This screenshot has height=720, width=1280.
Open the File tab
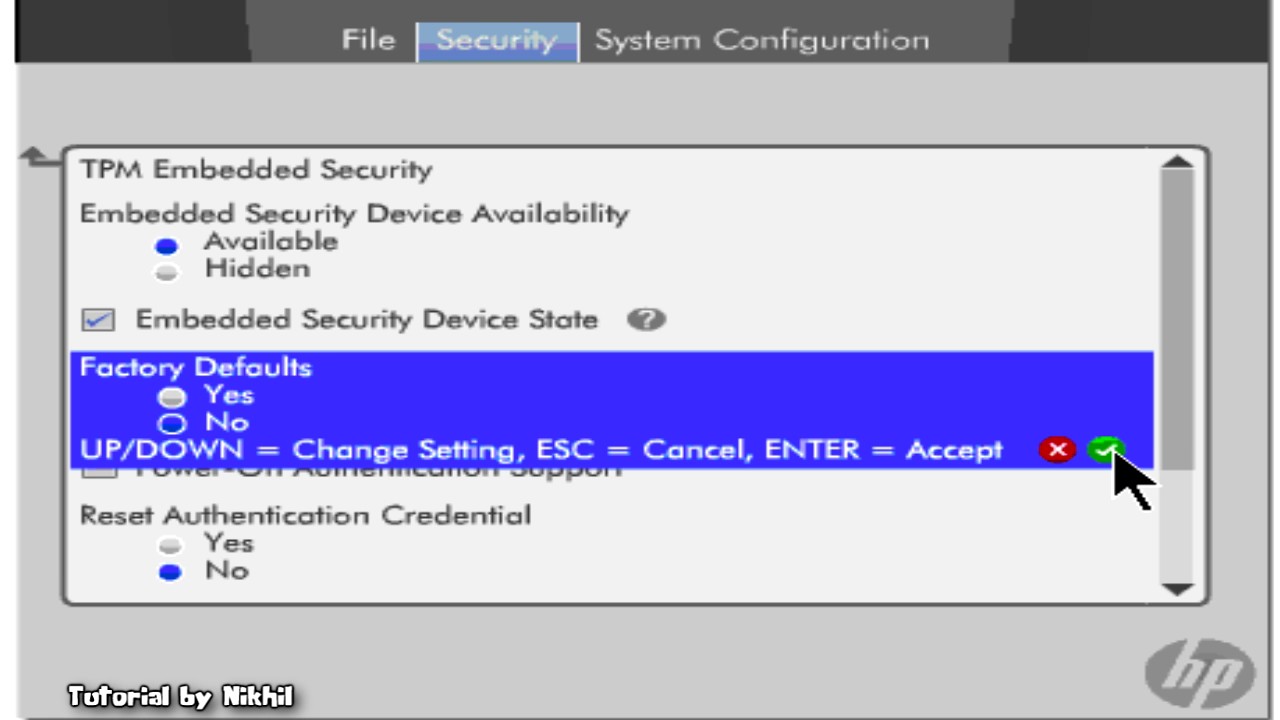coord(368,40)
